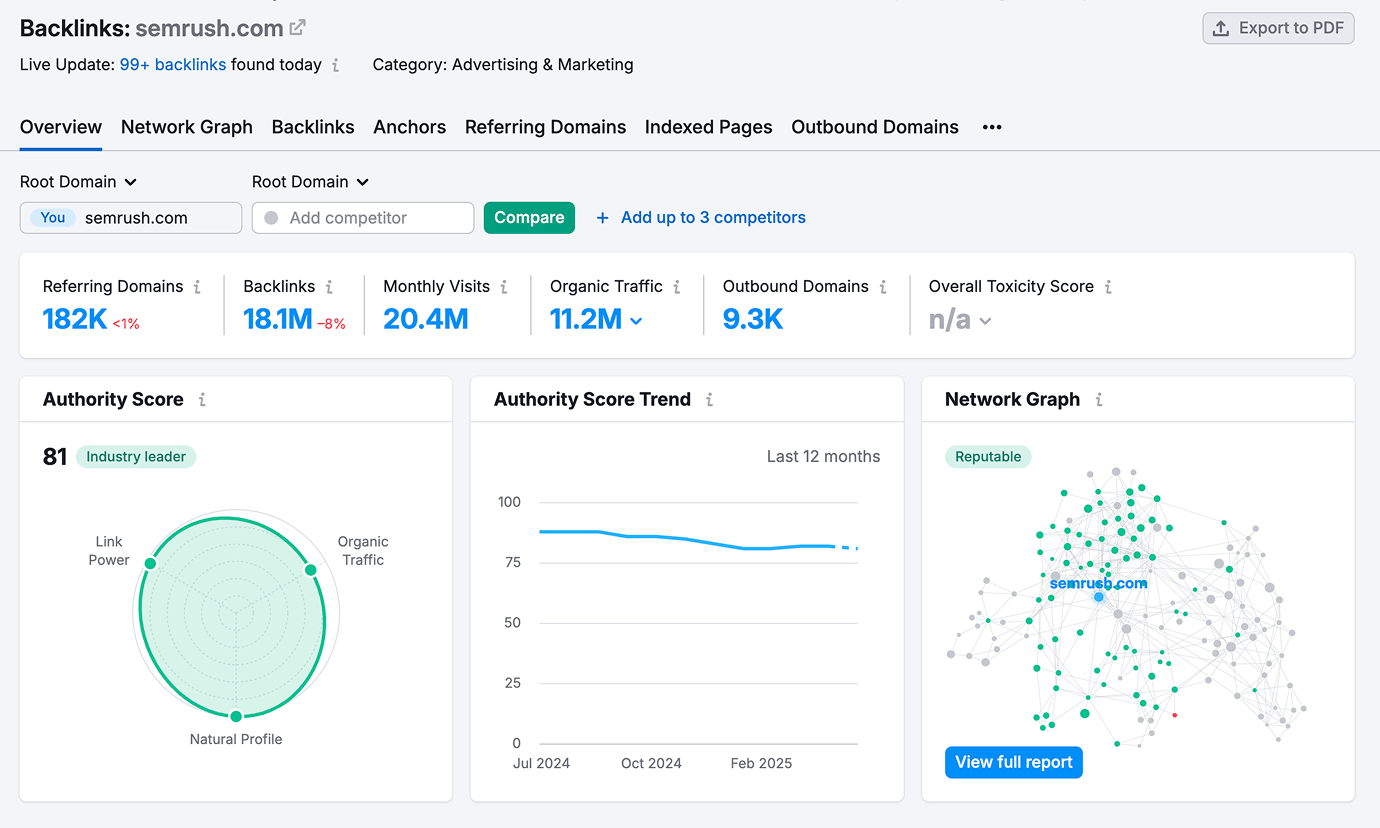This screenshot has height=828, width=1380.
Task: Open the Indexed Pages tab
Action: [708, 127]
